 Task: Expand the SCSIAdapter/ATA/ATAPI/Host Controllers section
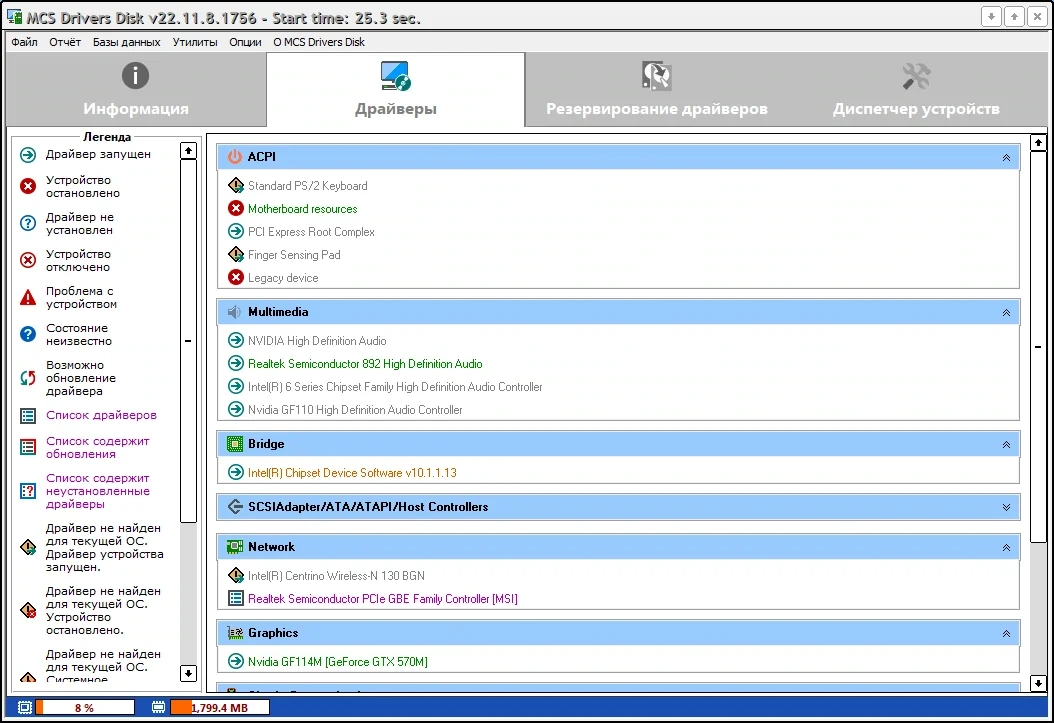pos(1006,507)
